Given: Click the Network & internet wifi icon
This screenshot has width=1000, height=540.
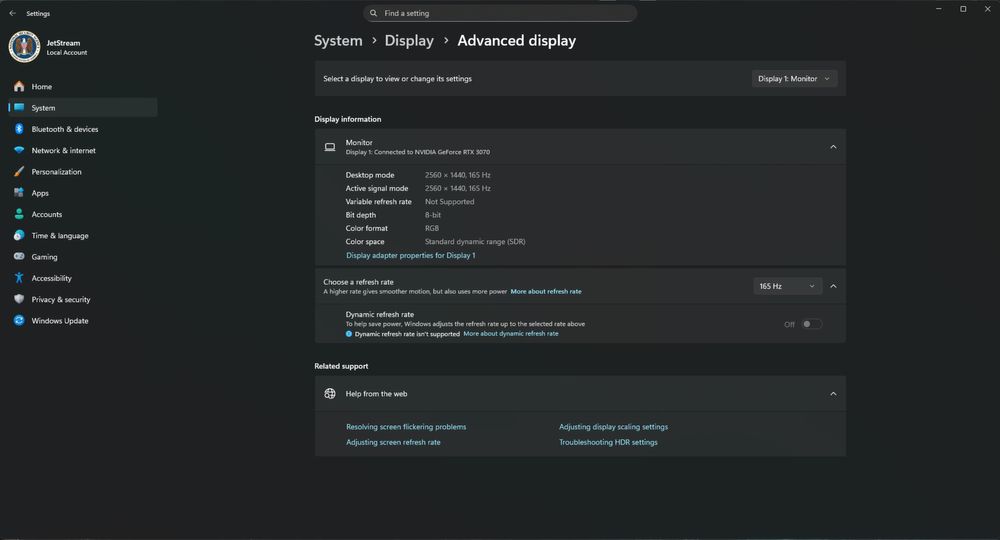Looking at the screenshot, I should 19,150.
